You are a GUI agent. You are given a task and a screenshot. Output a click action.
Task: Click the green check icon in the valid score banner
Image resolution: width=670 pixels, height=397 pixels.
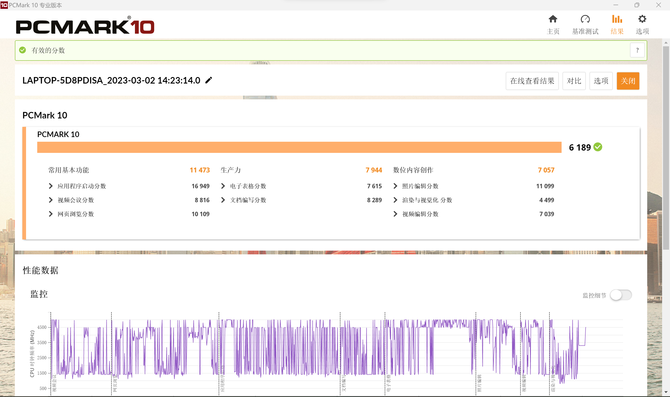click(x=23, y=50)
